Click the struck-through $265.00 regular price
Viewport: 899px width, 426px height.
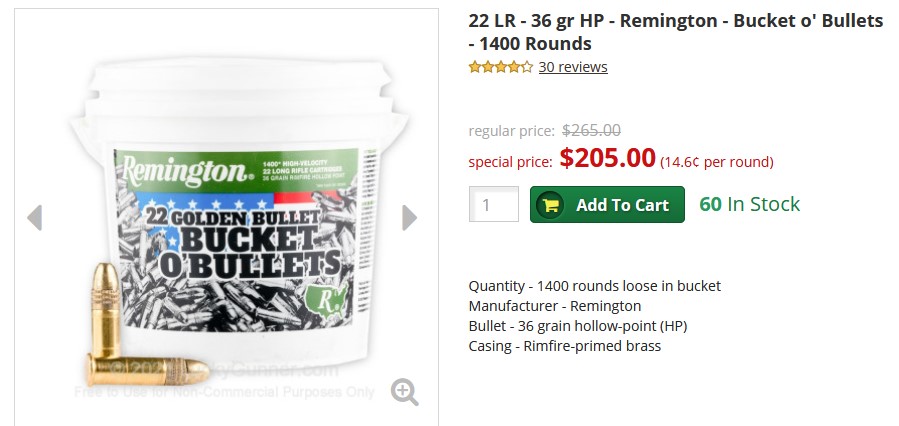(x=591, y=131)
